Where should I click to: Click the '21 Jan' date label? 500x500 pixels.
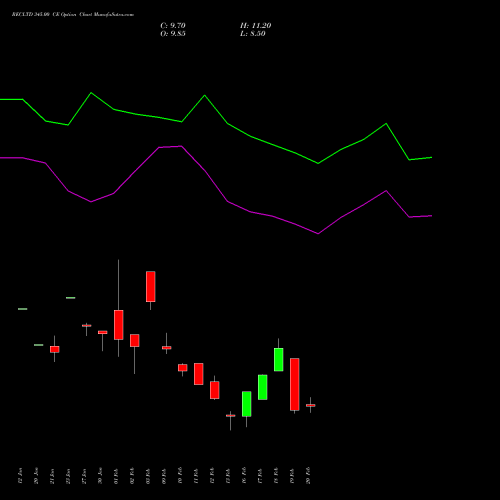pos(52,476)
